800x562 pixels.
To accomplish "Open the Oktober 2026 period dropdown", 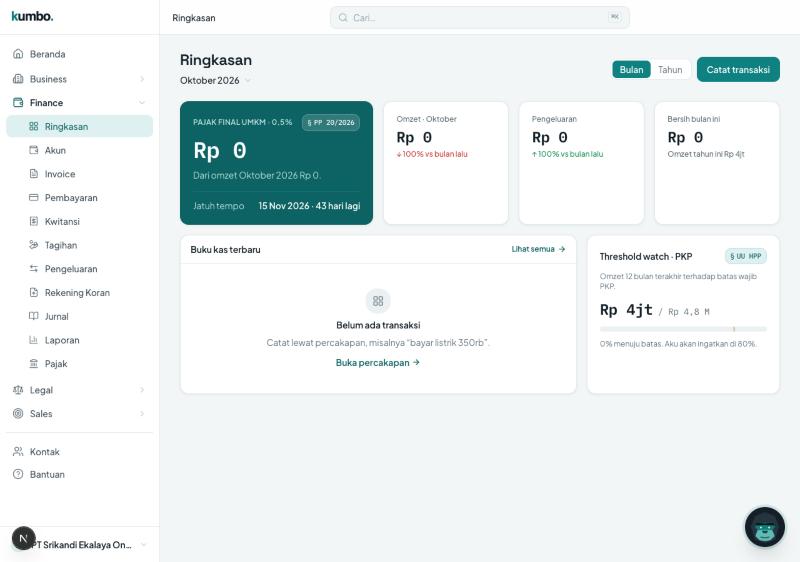I will tap(215, 81).
